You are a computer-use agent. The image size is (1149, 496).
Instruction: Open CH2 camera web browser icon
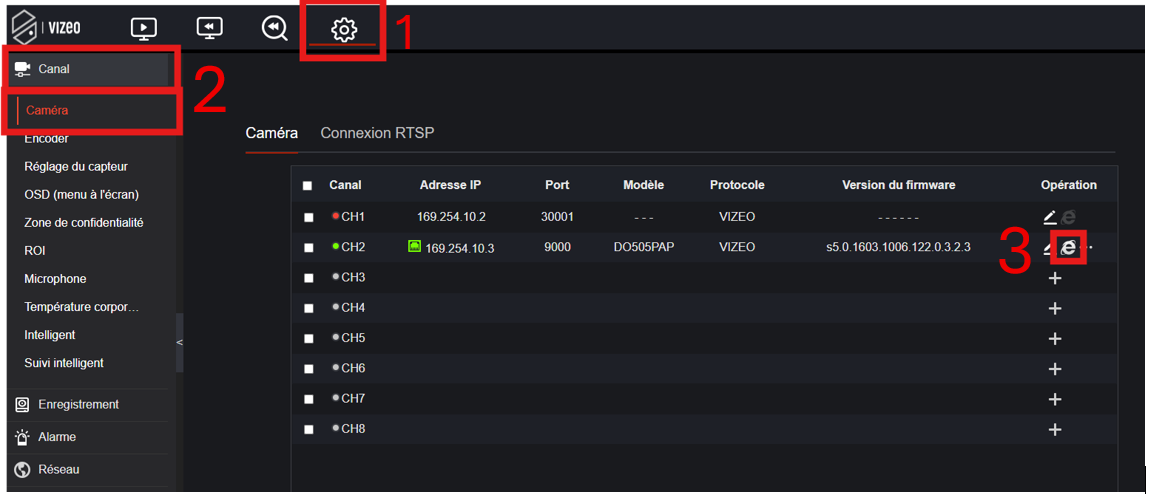click(1068, 247)
